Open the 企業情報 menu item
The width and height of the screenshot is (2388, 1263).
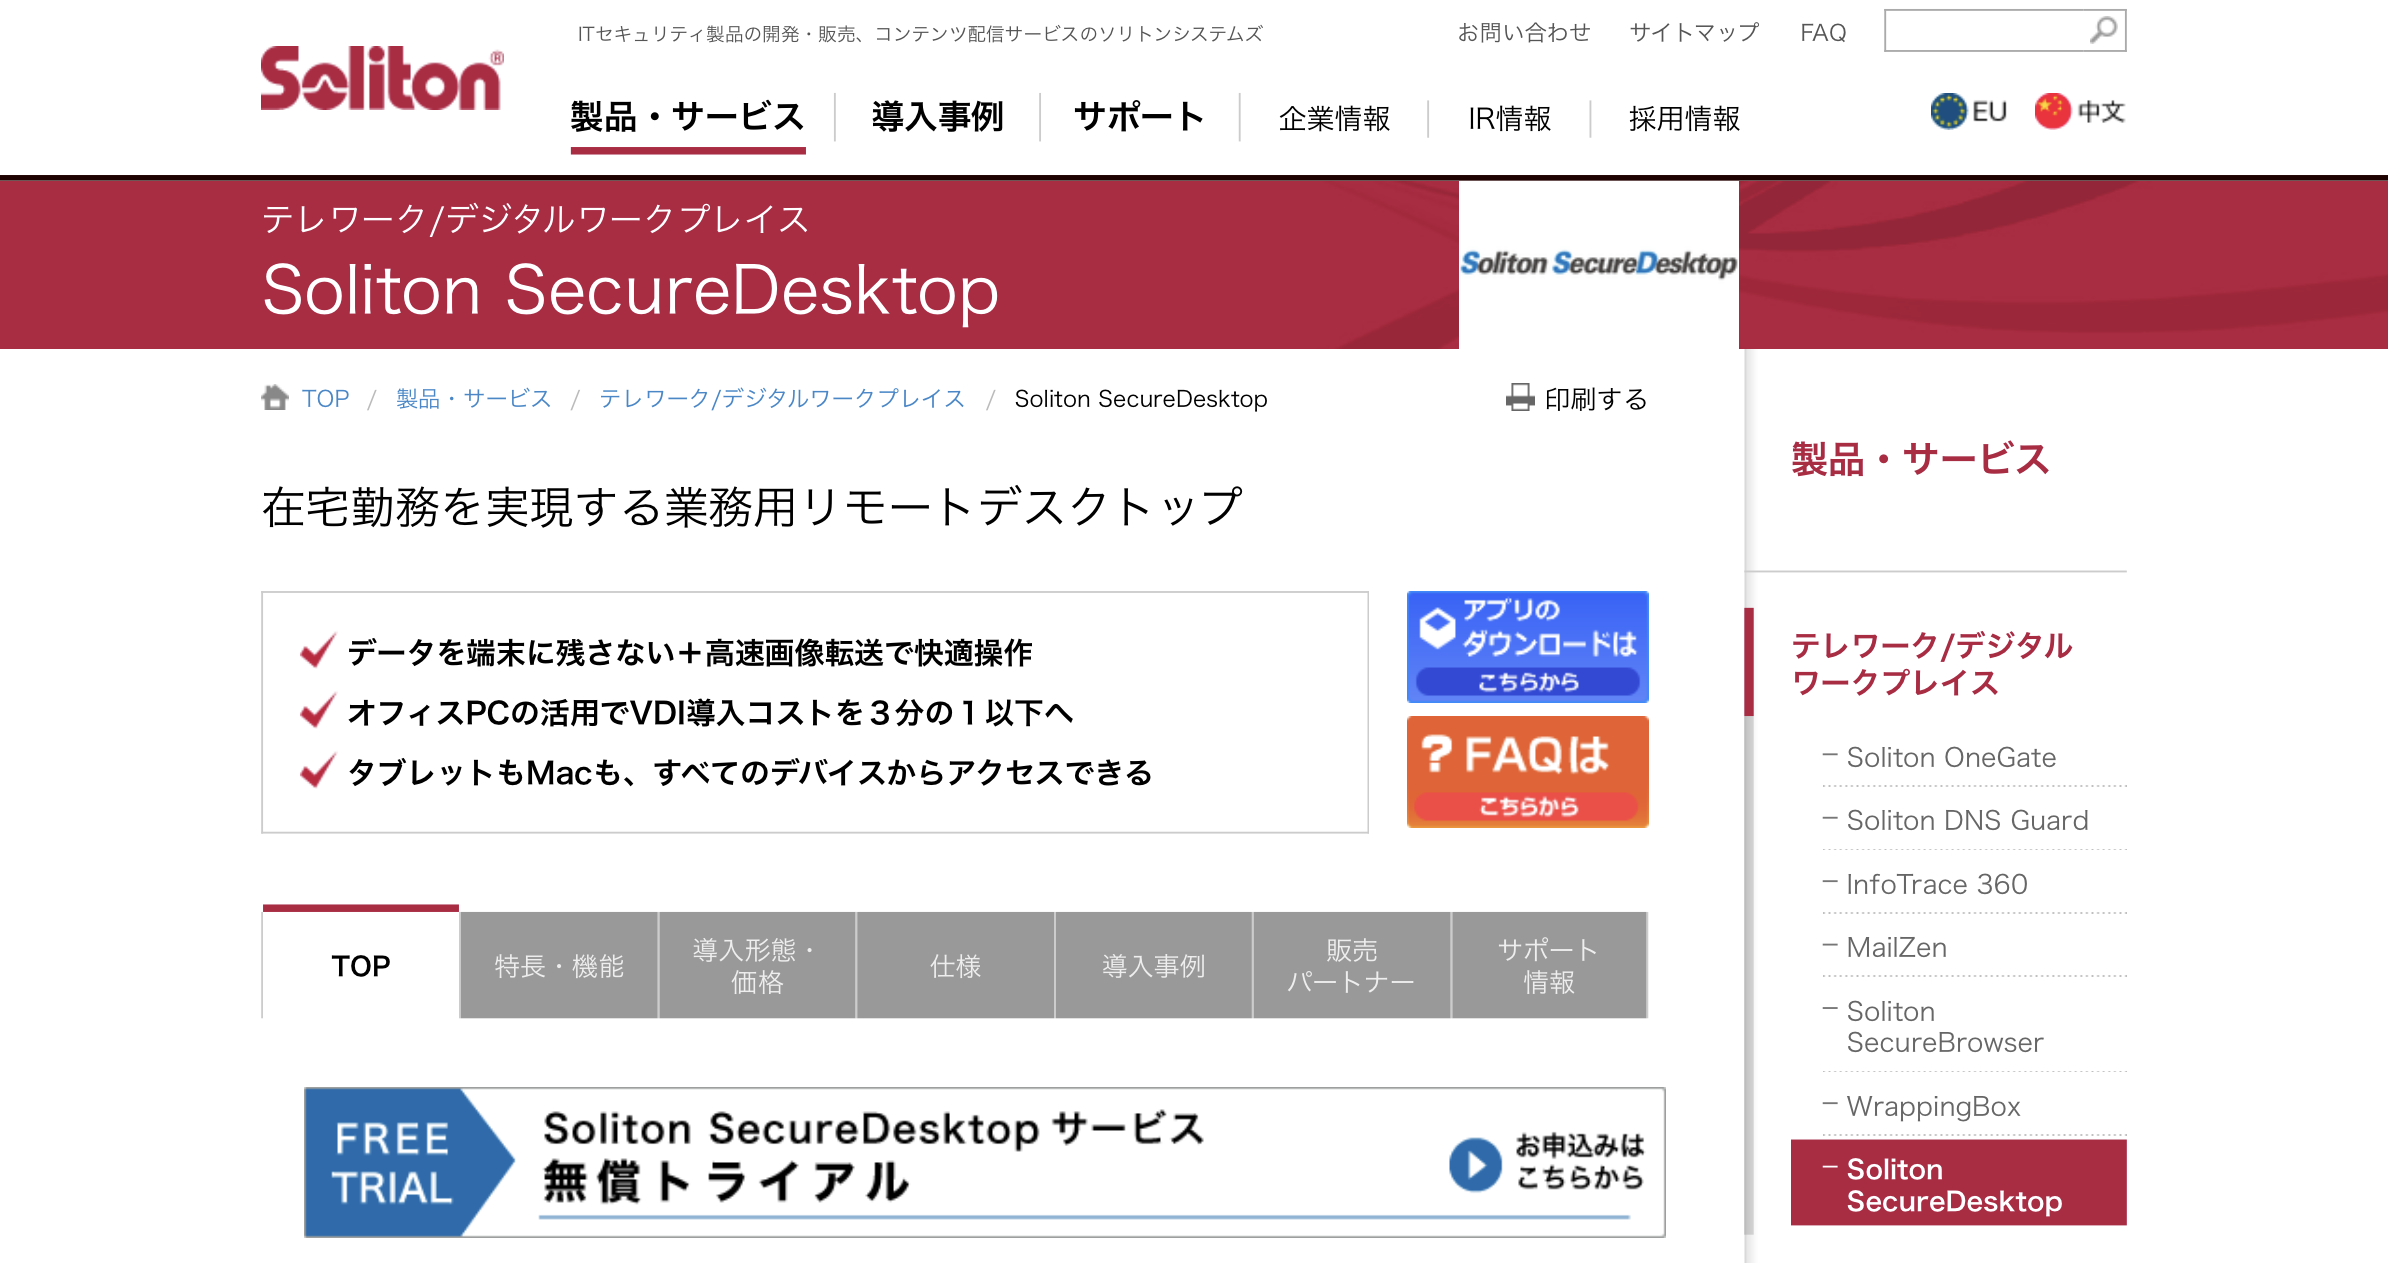[1334, 119]
